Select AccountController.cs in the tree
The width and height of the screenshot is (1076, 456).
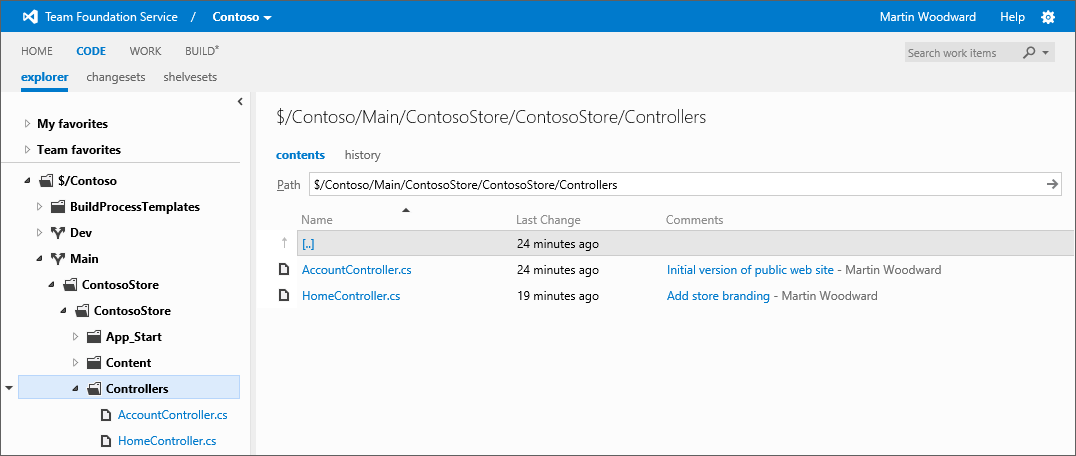(x=172, y=415)
